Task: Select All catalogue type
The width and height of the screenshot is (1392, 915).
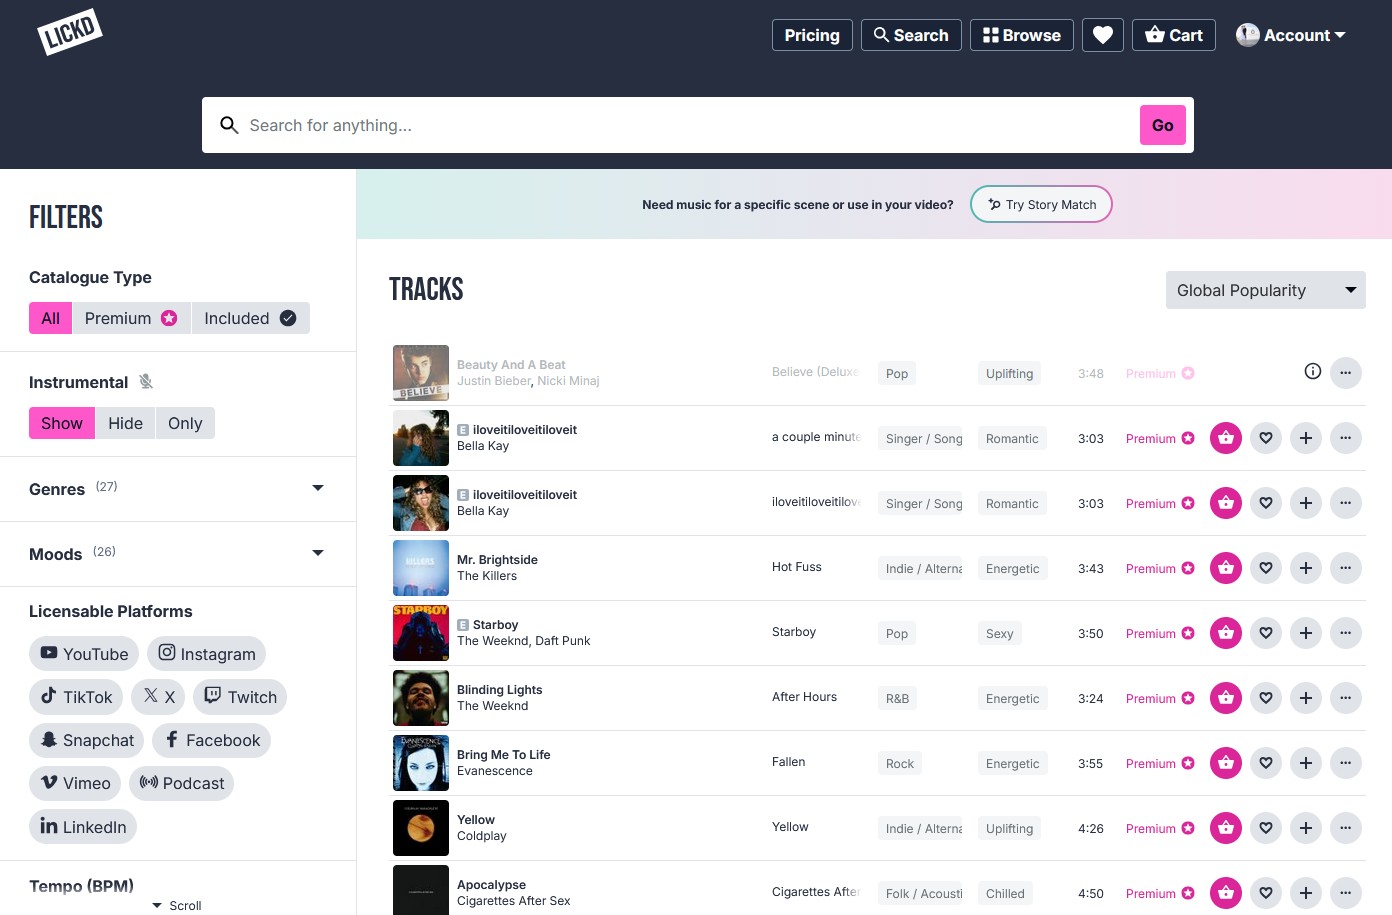Action: [x=50, y=318]
